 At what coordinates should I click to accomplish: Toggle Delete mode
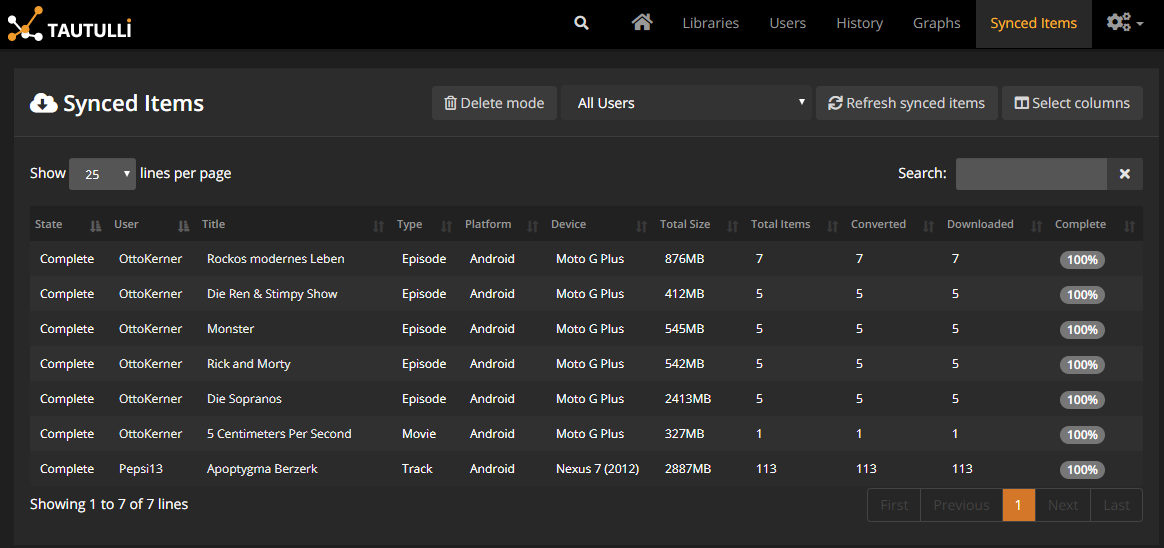[494, 103]
